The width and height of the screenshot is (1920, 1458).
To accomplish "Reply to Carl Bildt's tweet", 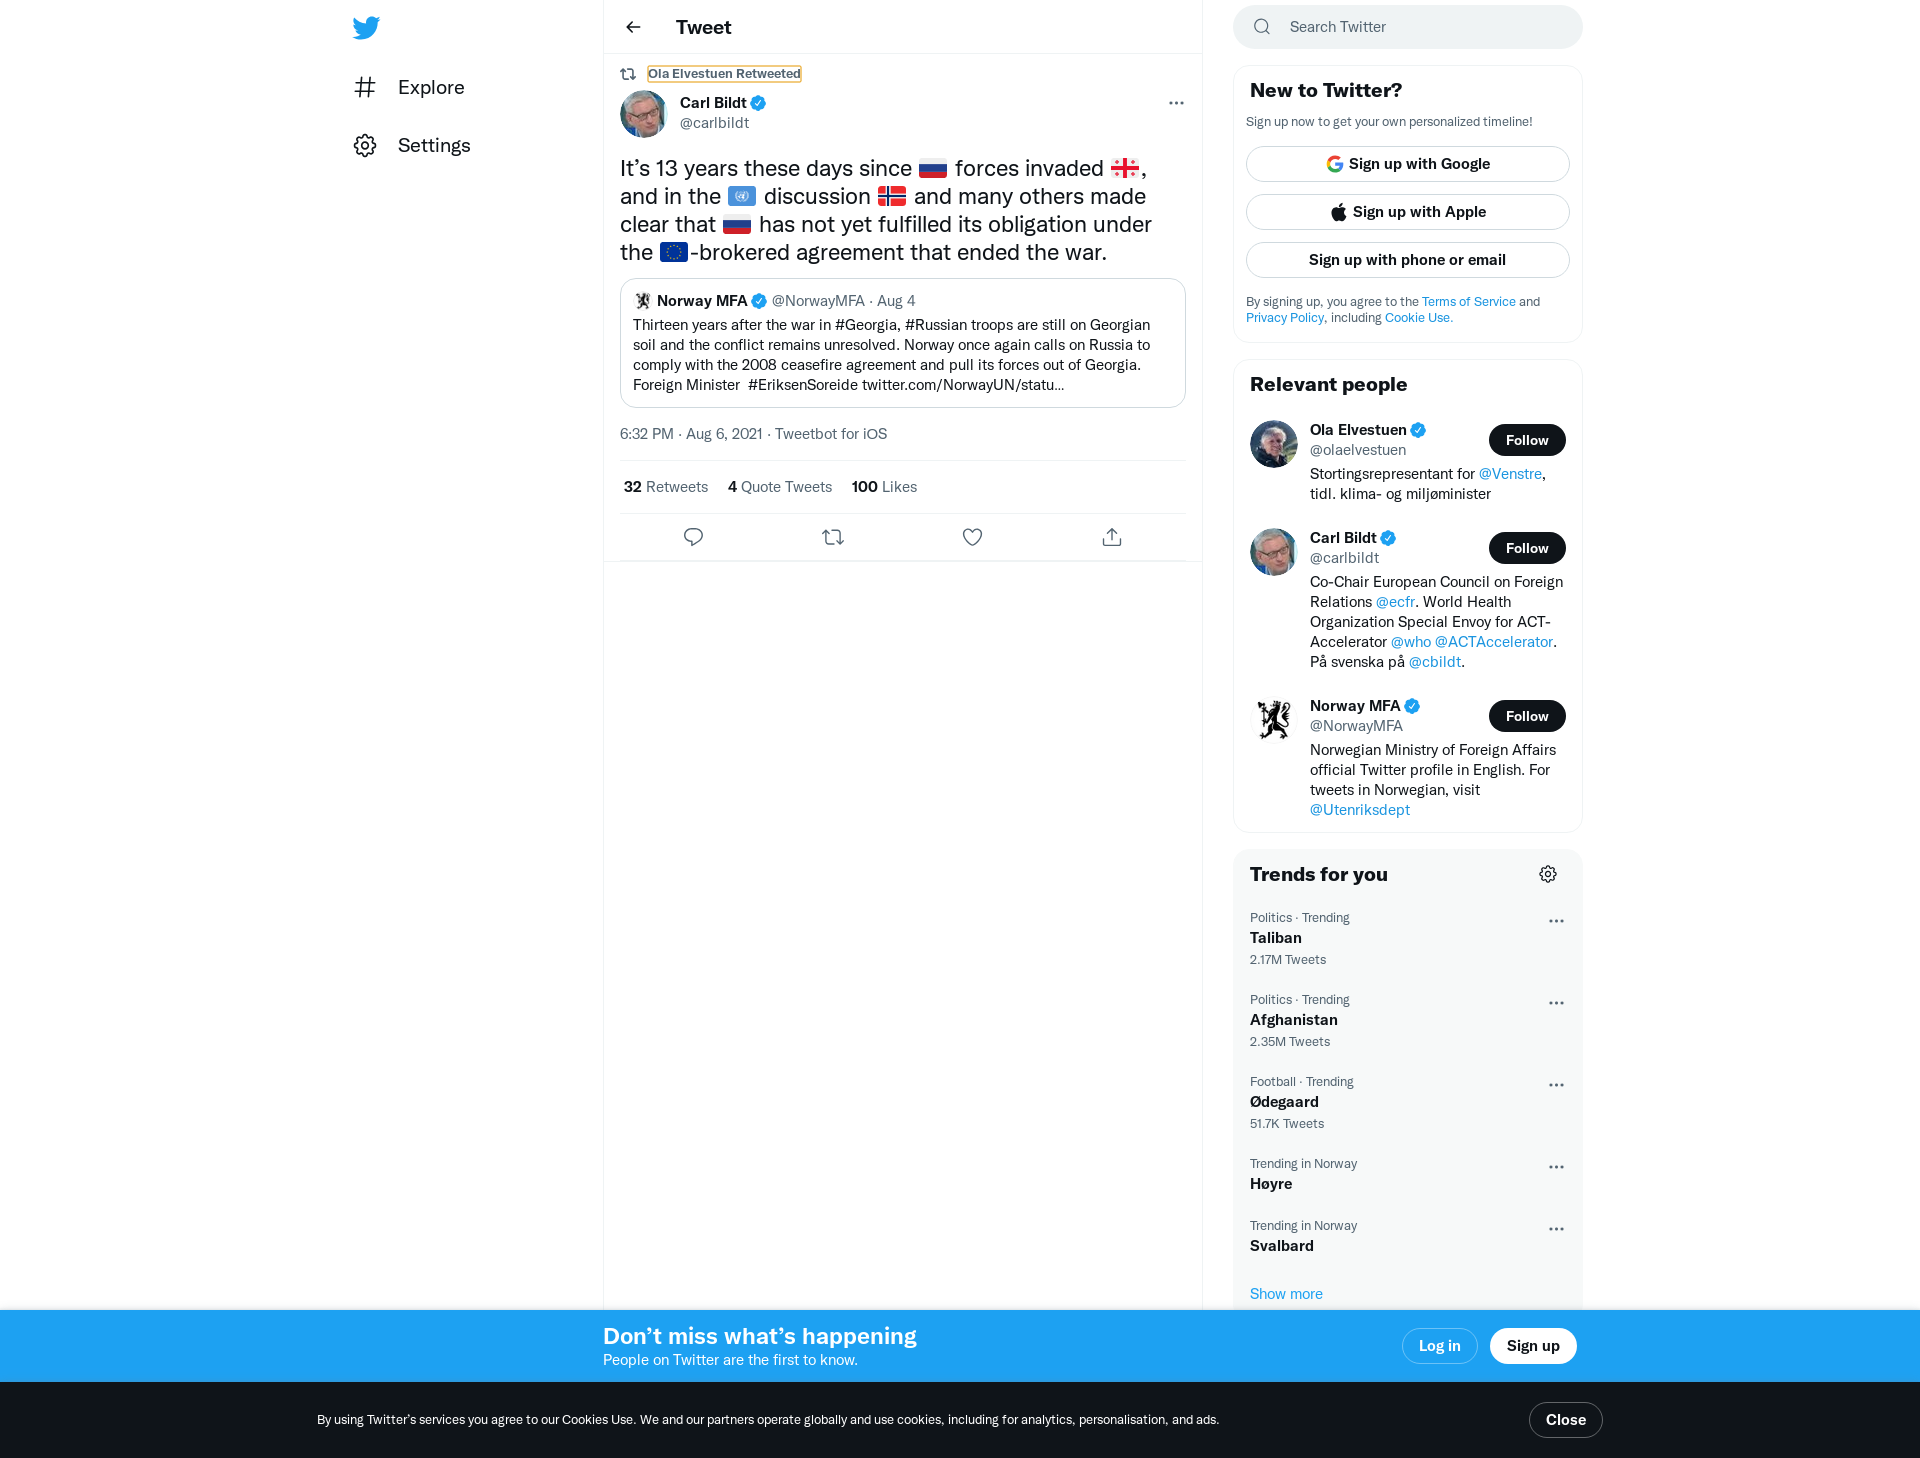I will tap(693, 537).
